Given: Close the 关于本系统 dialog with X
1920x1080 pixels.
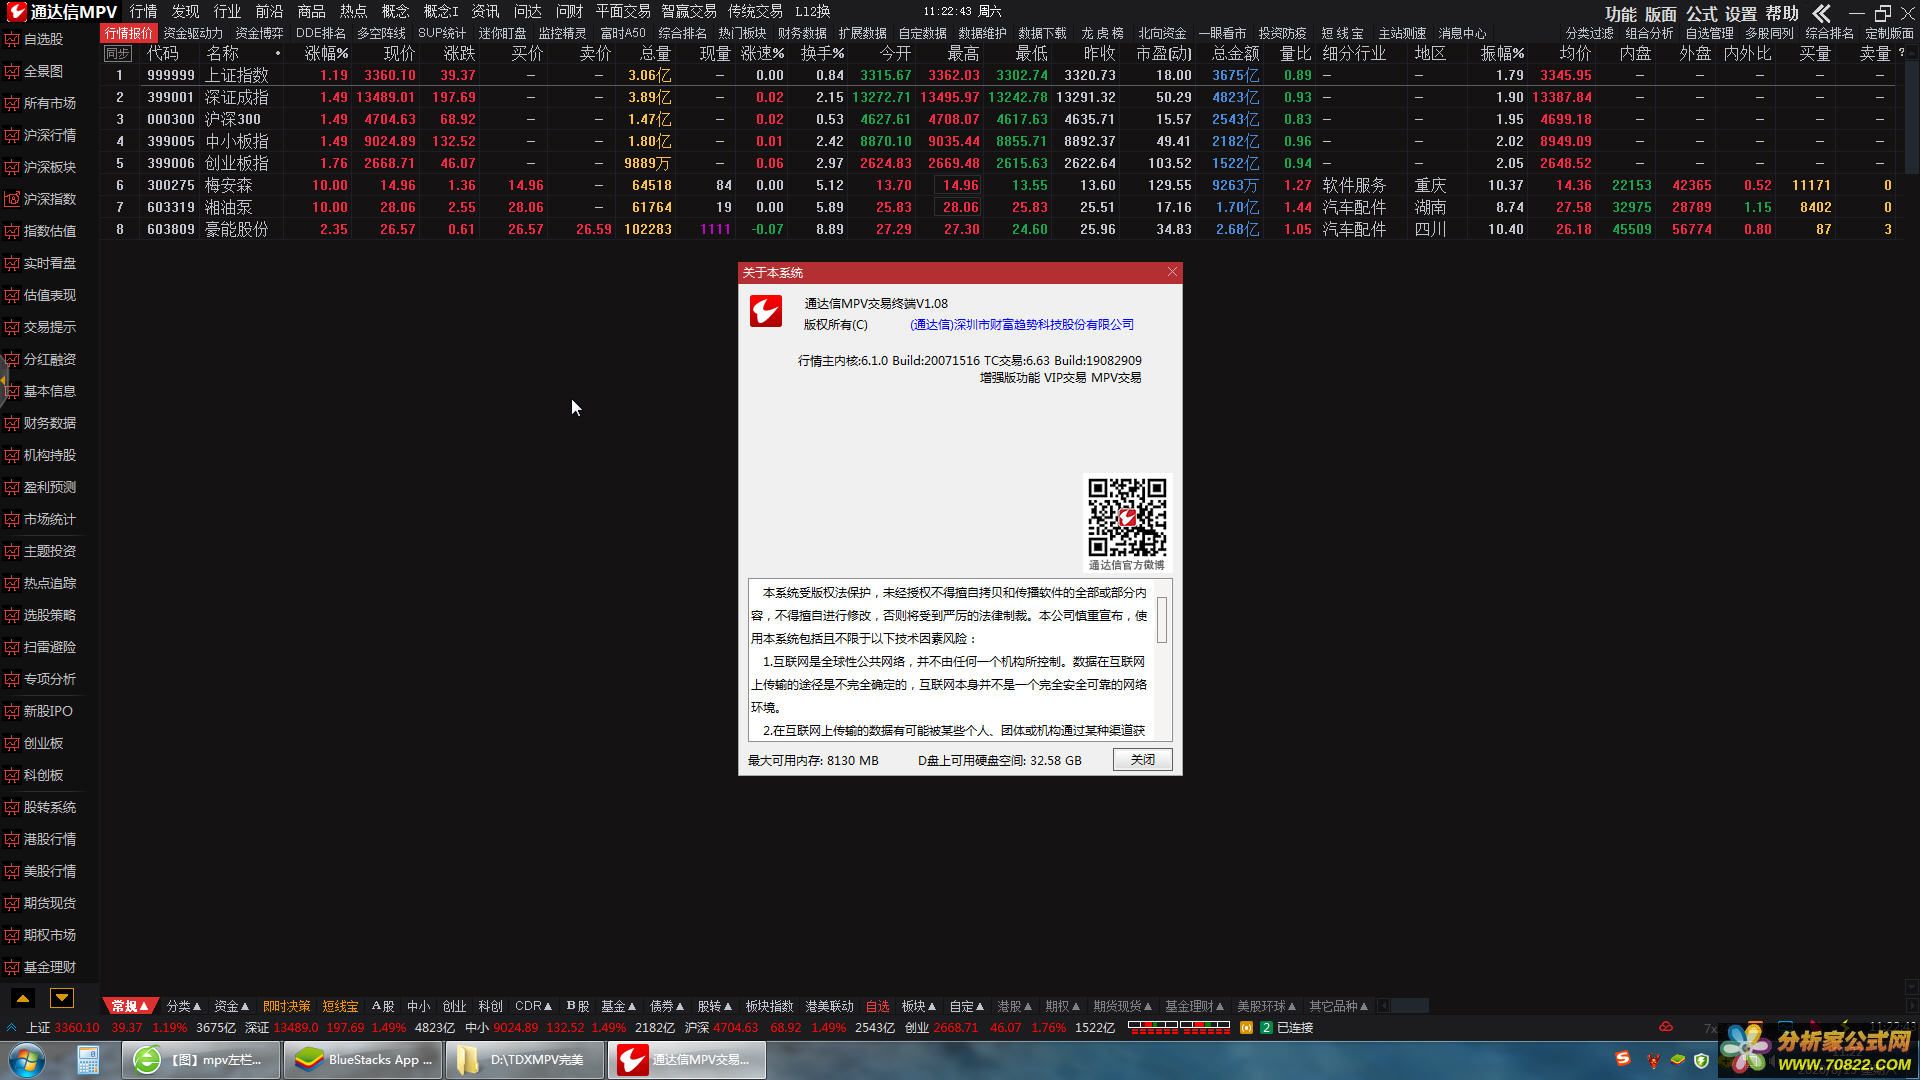Looking at the screenshot, I should coord(1172,272).
